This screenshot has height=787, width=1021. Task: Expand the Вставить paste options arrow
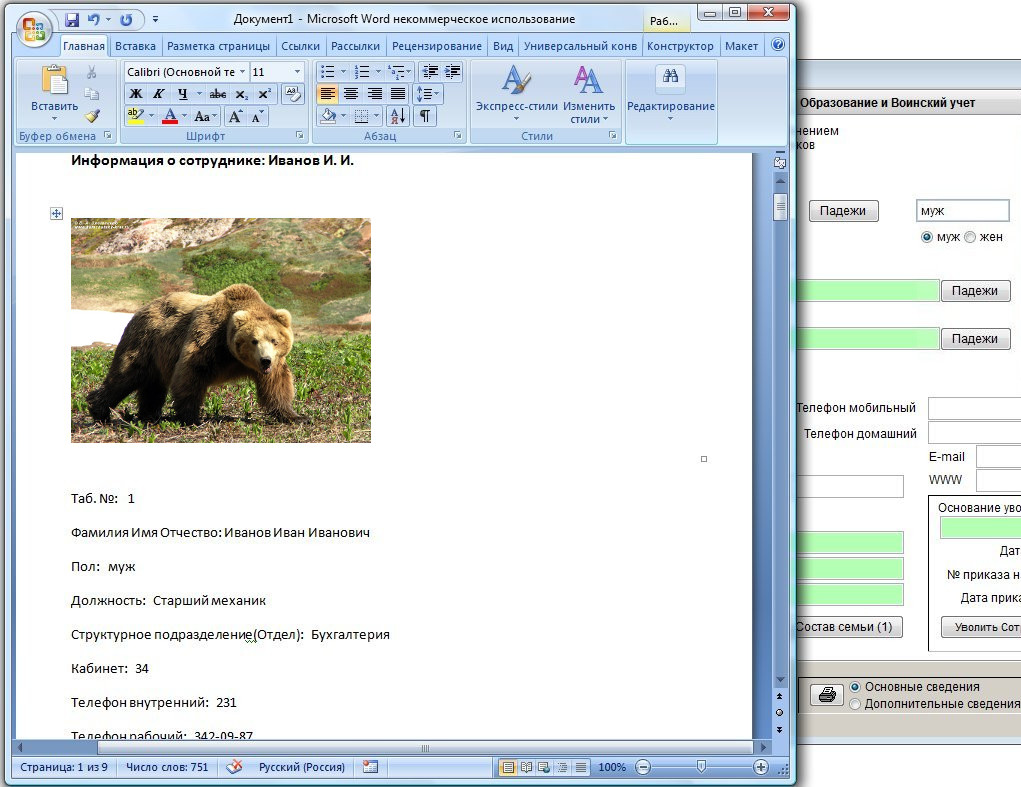(x=54, y=118)
